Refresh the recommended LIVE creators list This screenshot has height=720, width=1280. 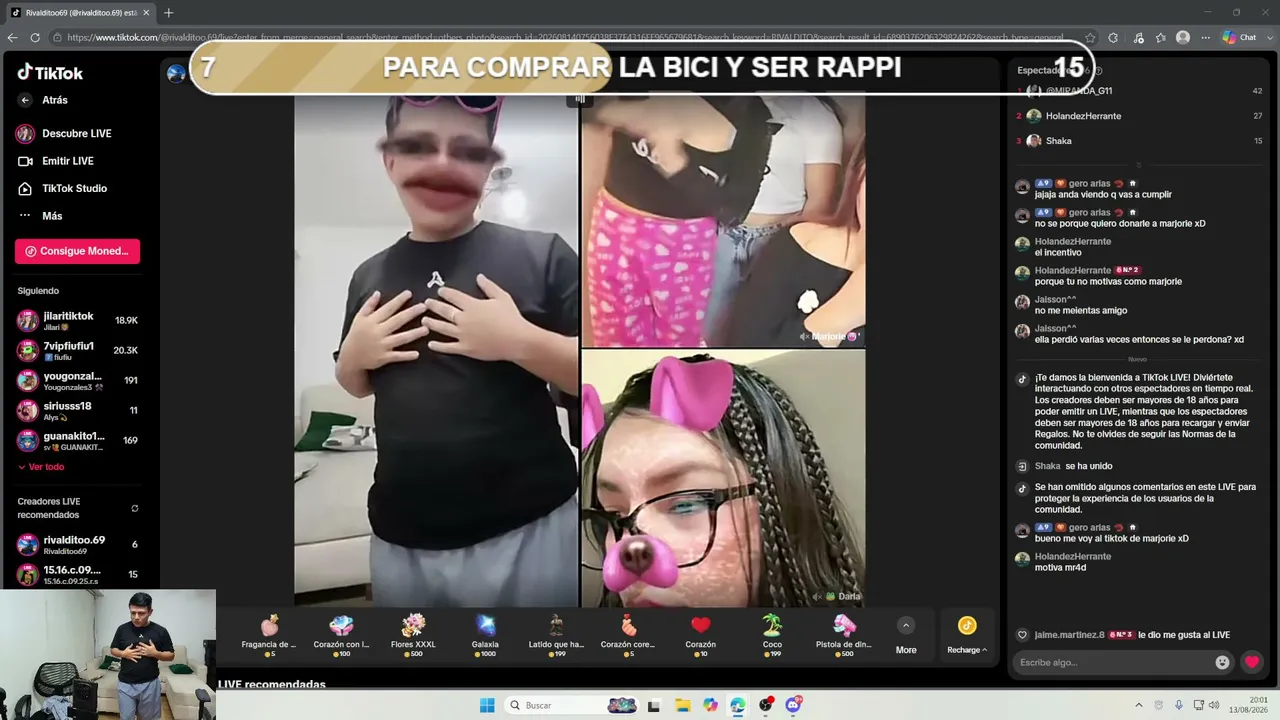pos(135,509)
